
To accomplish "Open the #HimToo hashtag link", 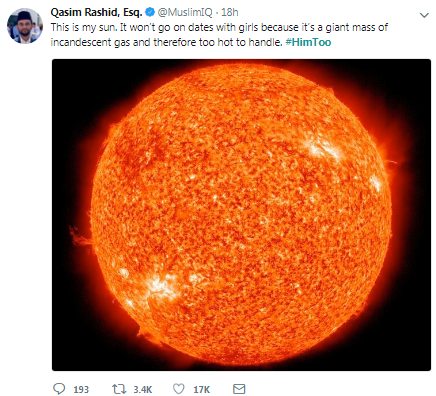I will pyautogui.click(x=308, y=42).
